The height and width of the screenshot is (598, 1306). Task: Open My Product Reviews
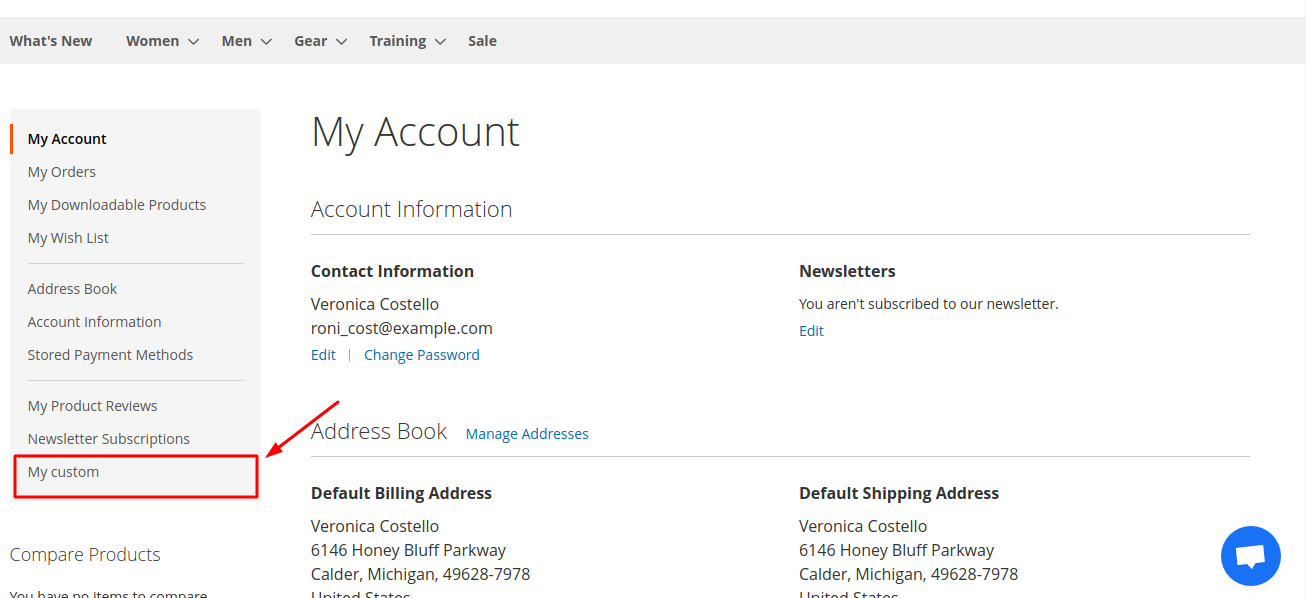(92, 405)
